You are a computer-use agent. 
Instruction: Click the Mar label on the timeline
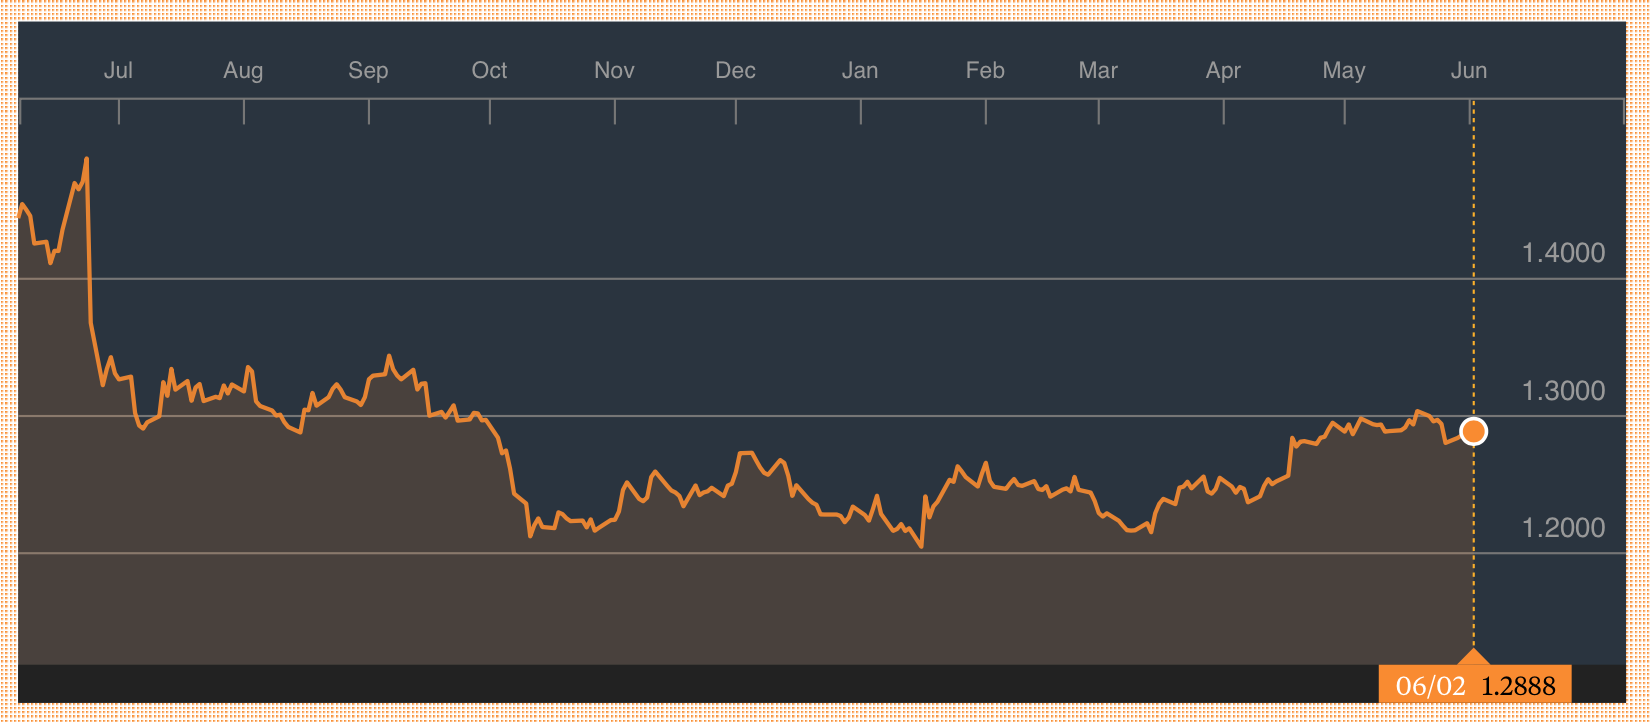1098,70
